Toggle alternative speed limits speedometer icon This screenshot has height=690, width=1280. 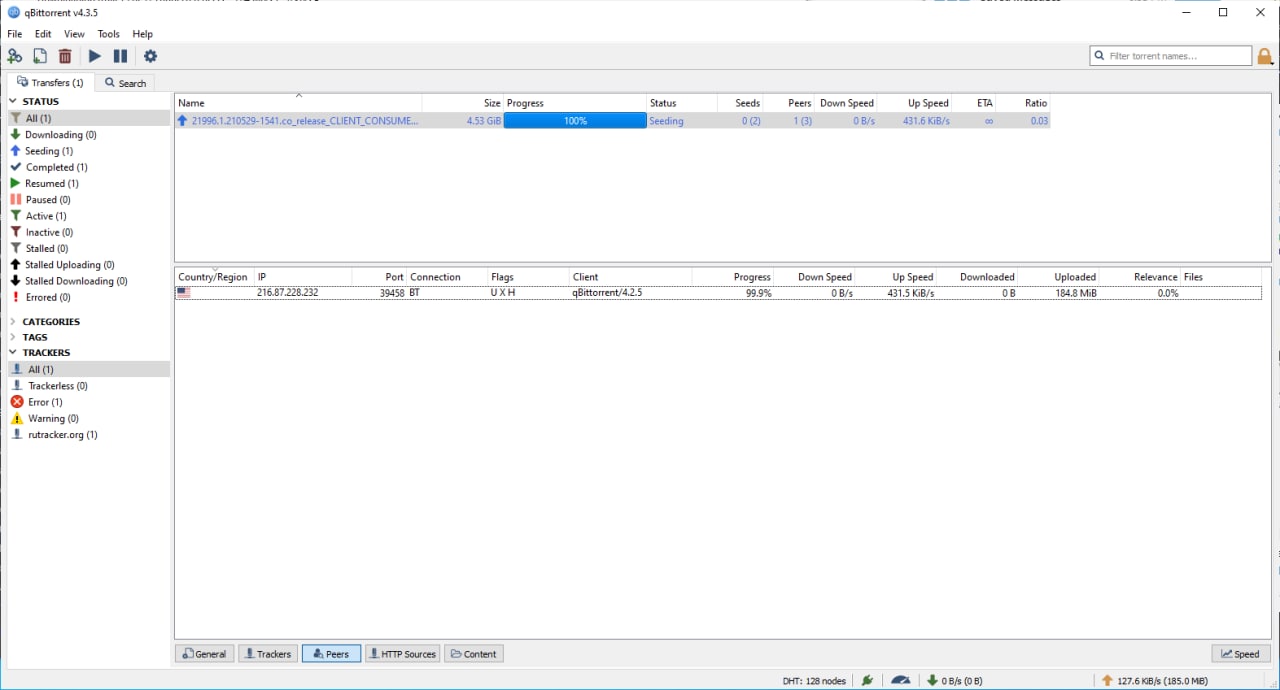coord(901,680)
